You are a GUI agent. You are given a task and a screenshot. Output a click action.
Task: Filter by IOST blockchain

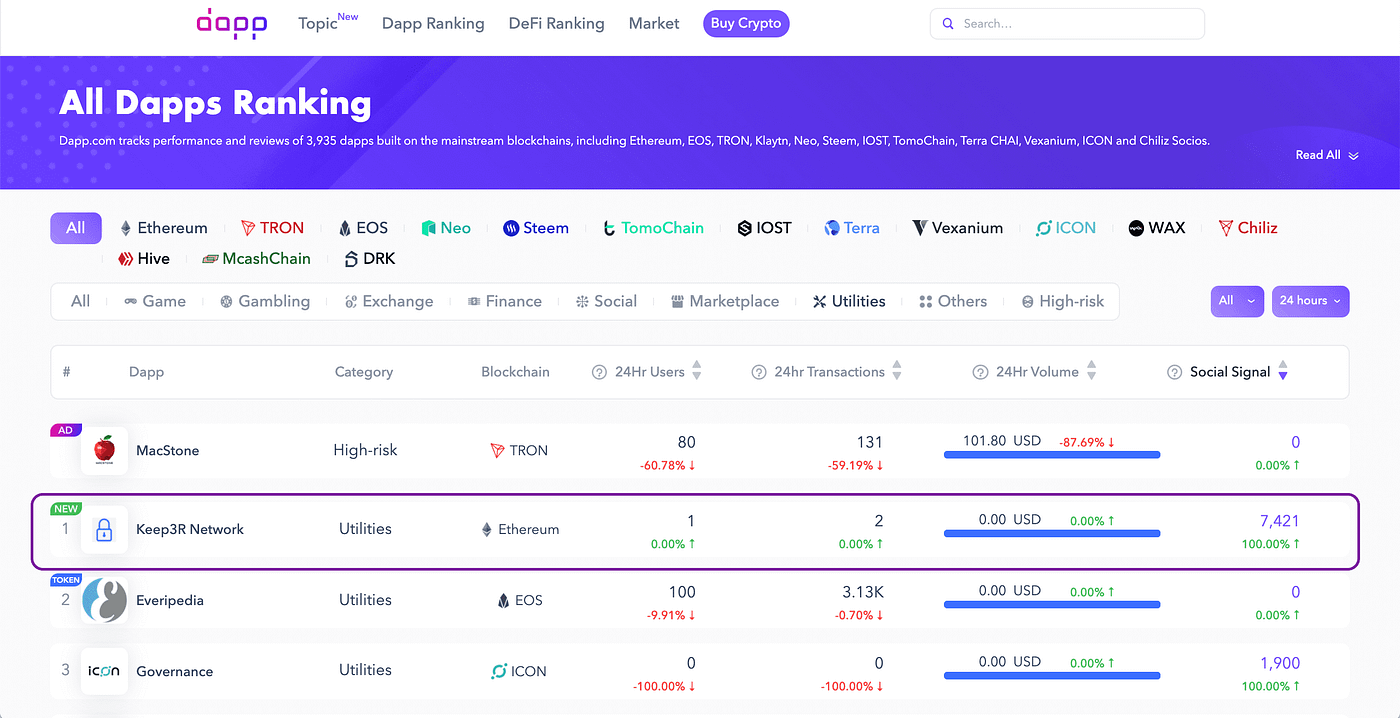pos(764,228)
